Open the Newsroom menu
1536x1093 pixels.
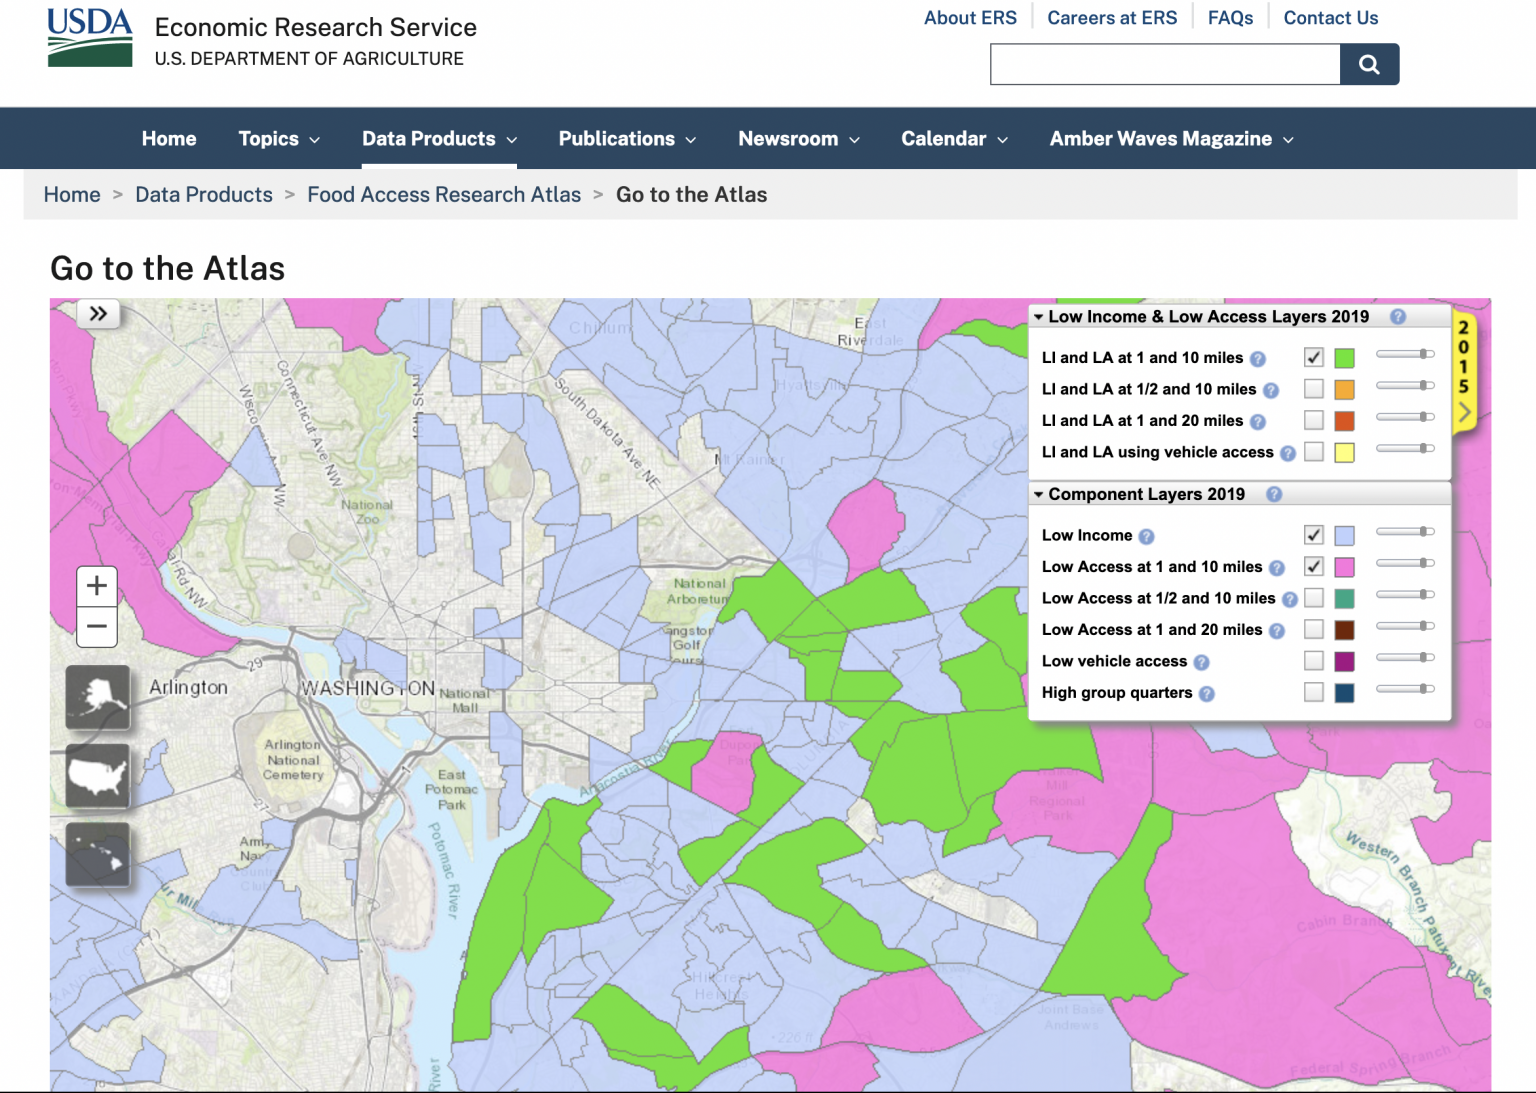click(x=789, y=138)
